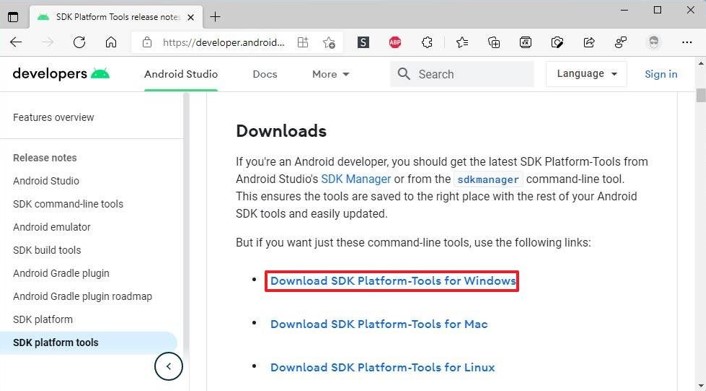Open the Favorites list
The height and width of the screenshot is (391, 706).
pyautogui.click(x=462, y=42)
